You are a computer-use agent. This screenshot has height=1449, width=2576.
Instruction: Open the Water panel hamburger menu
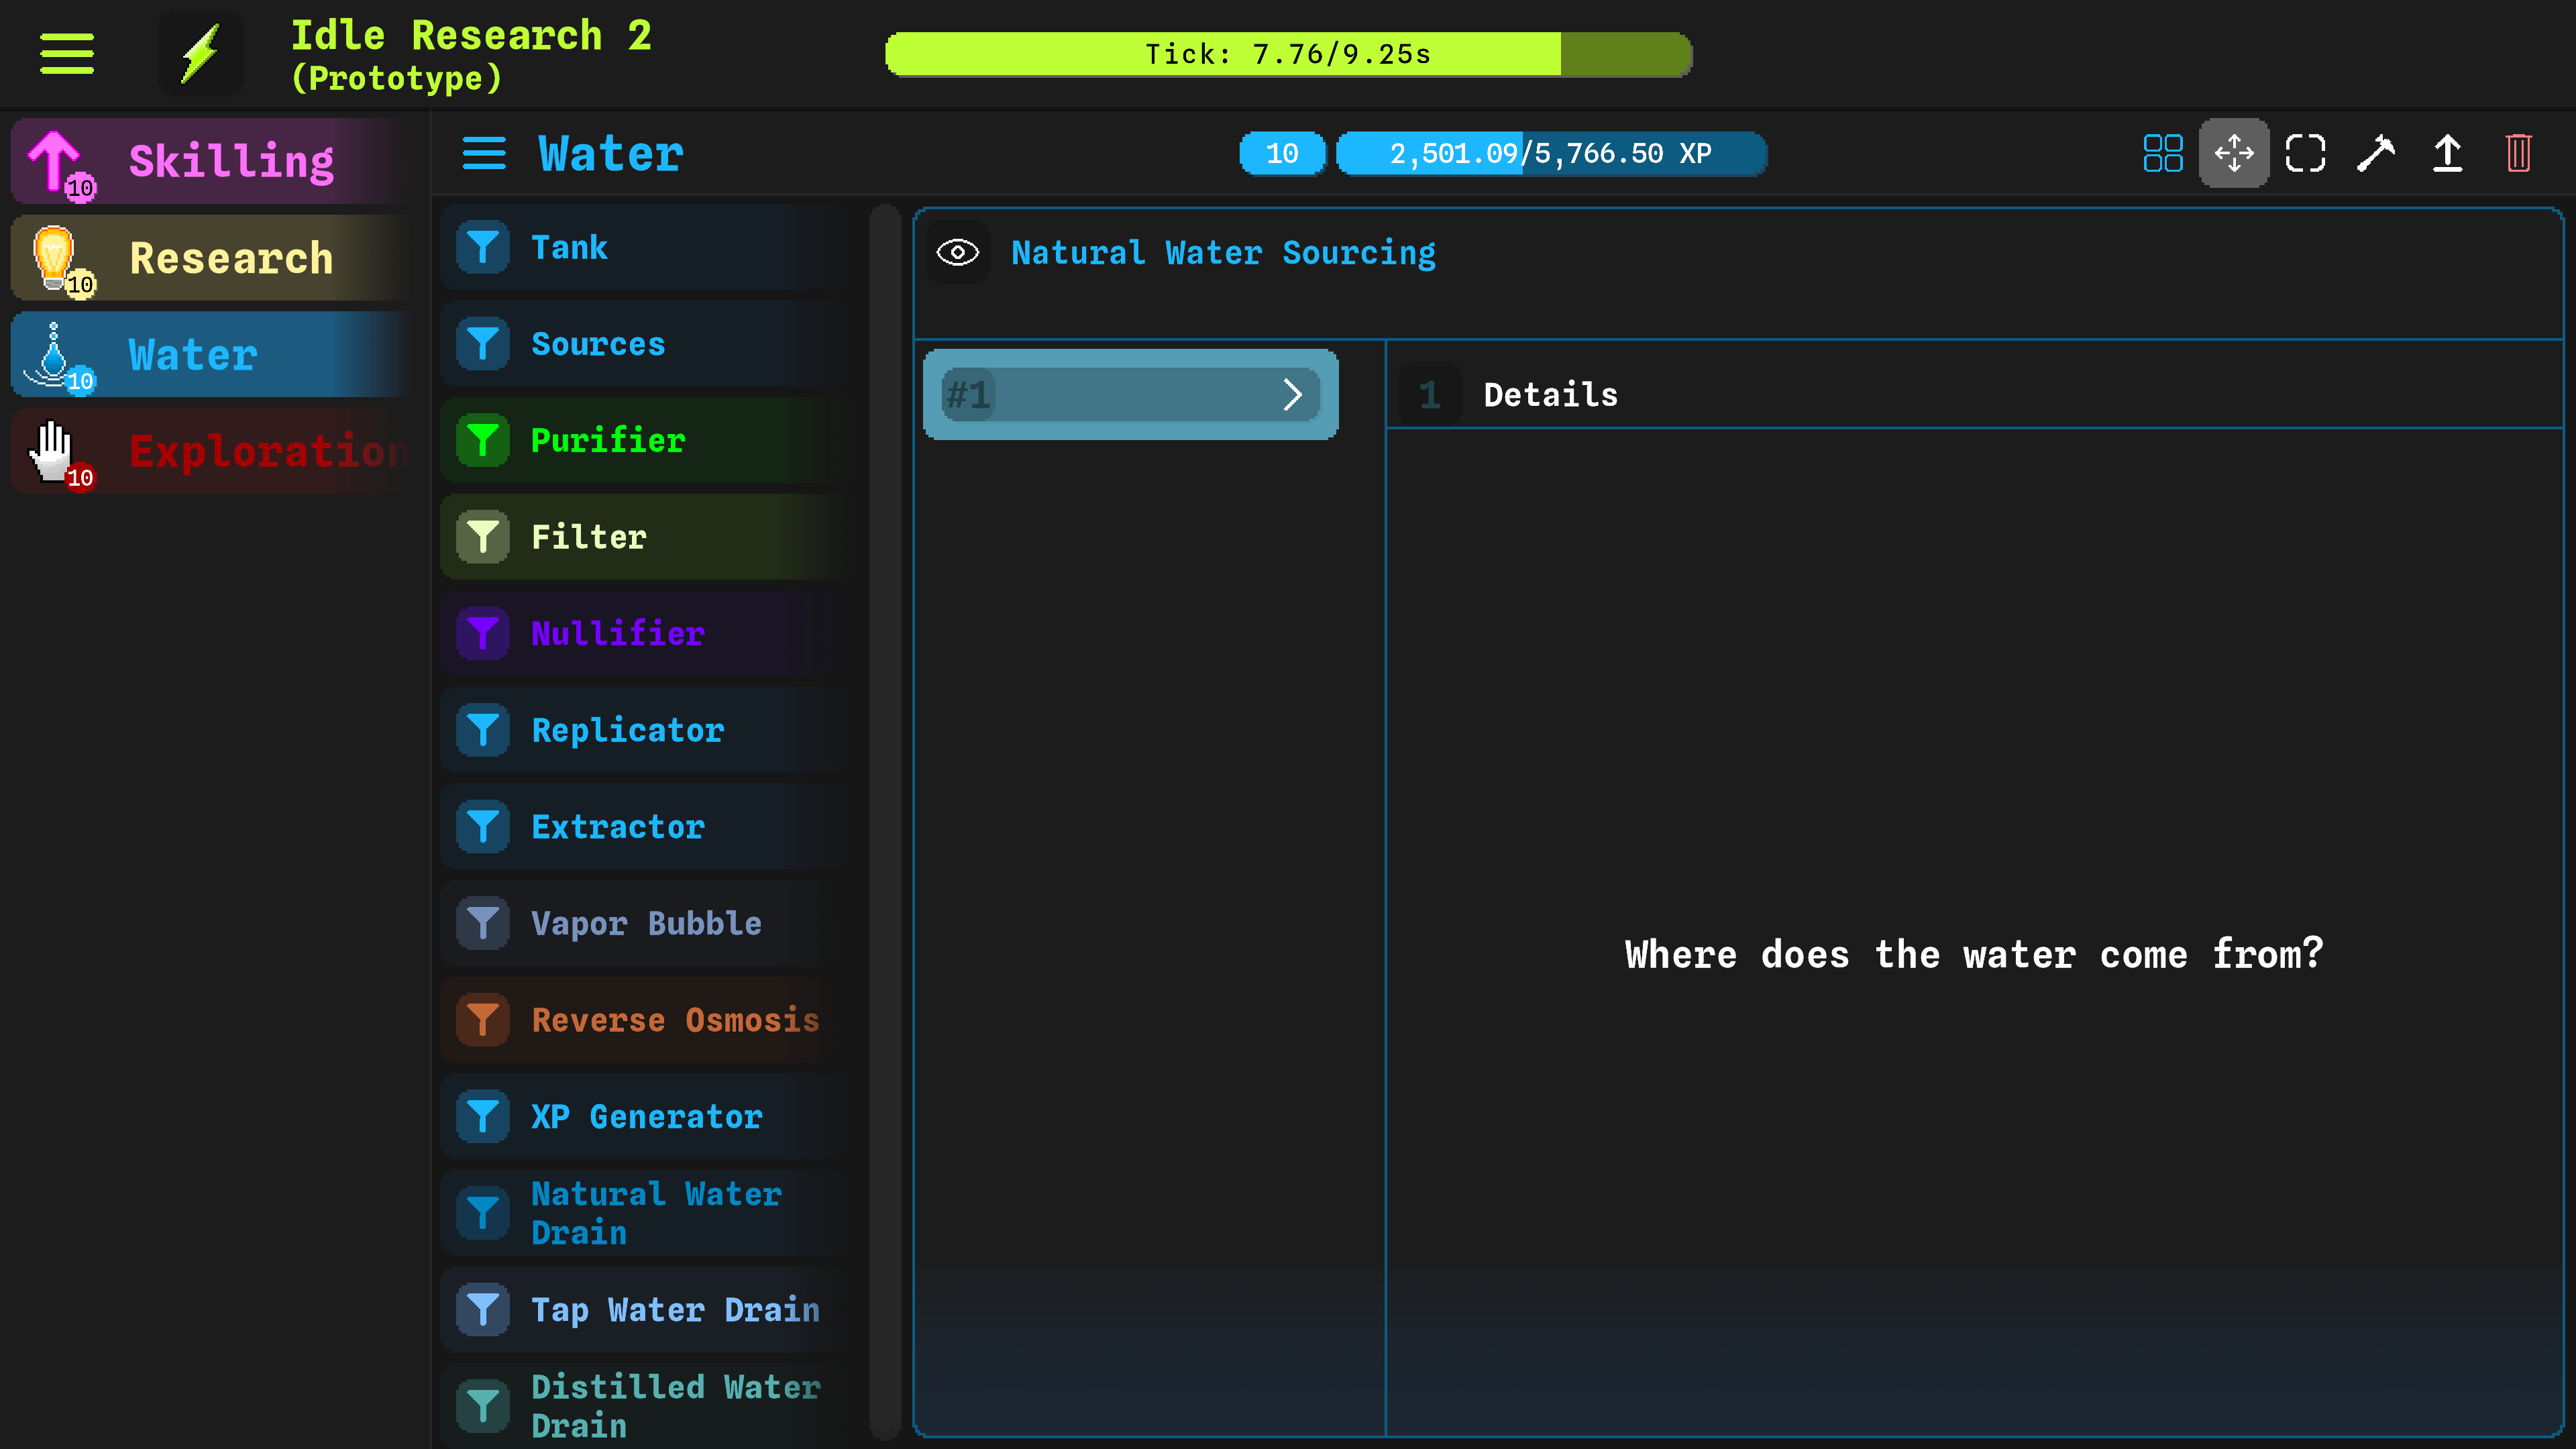point(484,154)
